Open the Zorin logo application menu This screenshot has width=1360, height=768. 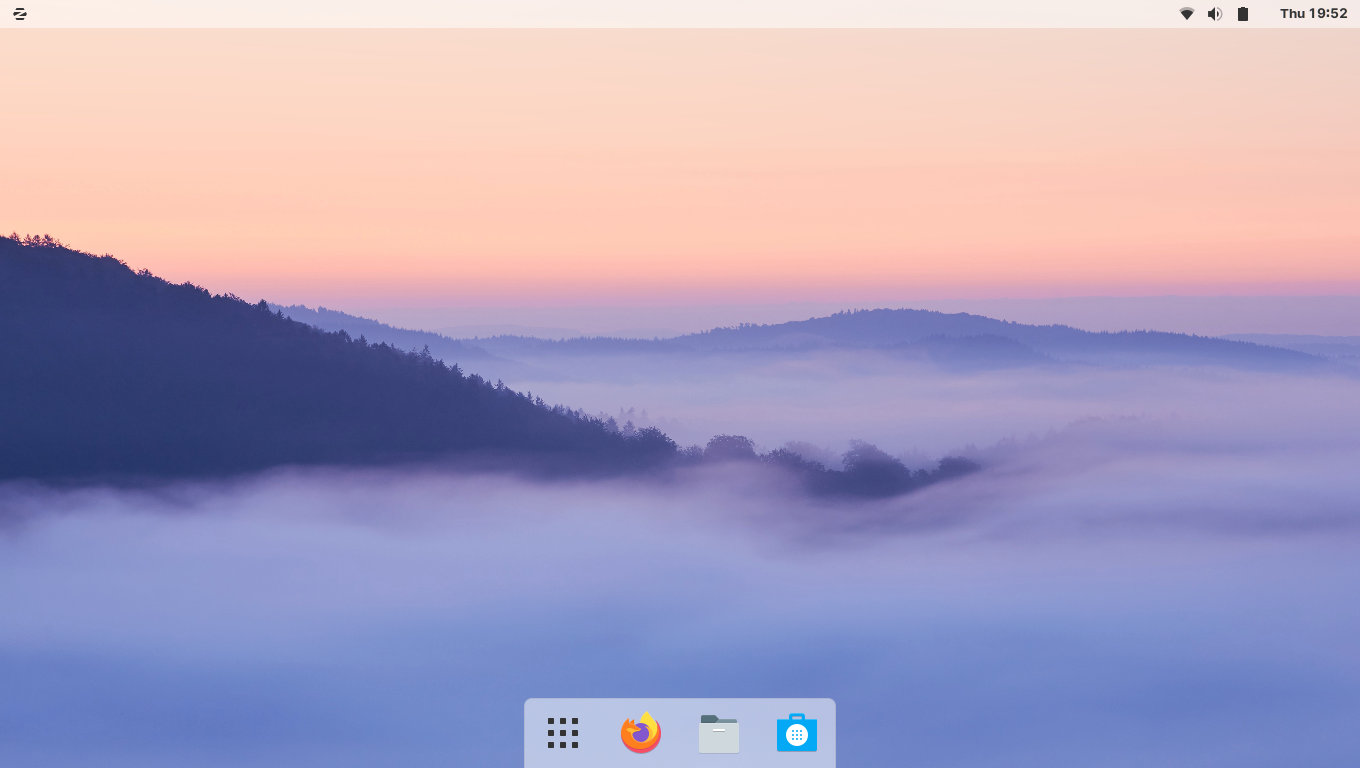click(x=19, y=14)
